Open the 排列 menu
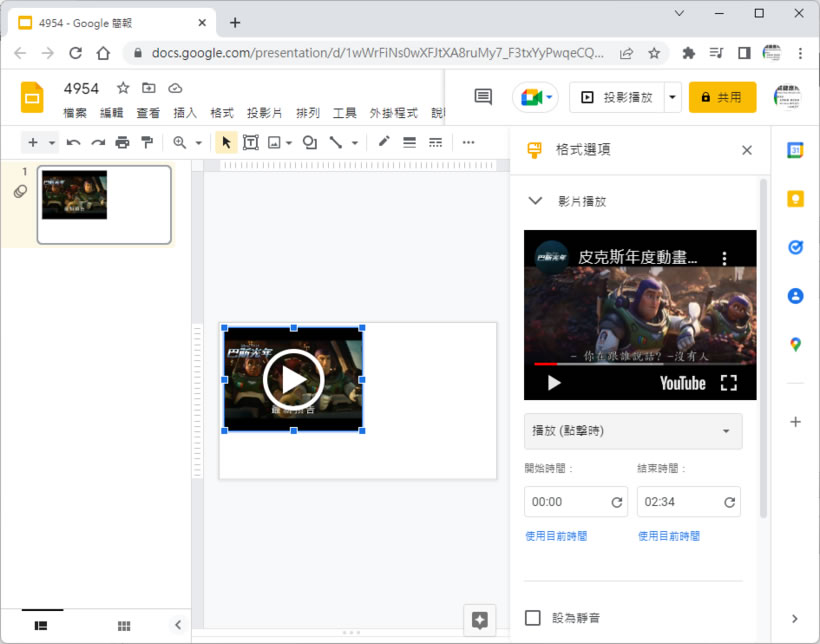The width and height of the screenshot is (820, 644). [x=308, y=113]
